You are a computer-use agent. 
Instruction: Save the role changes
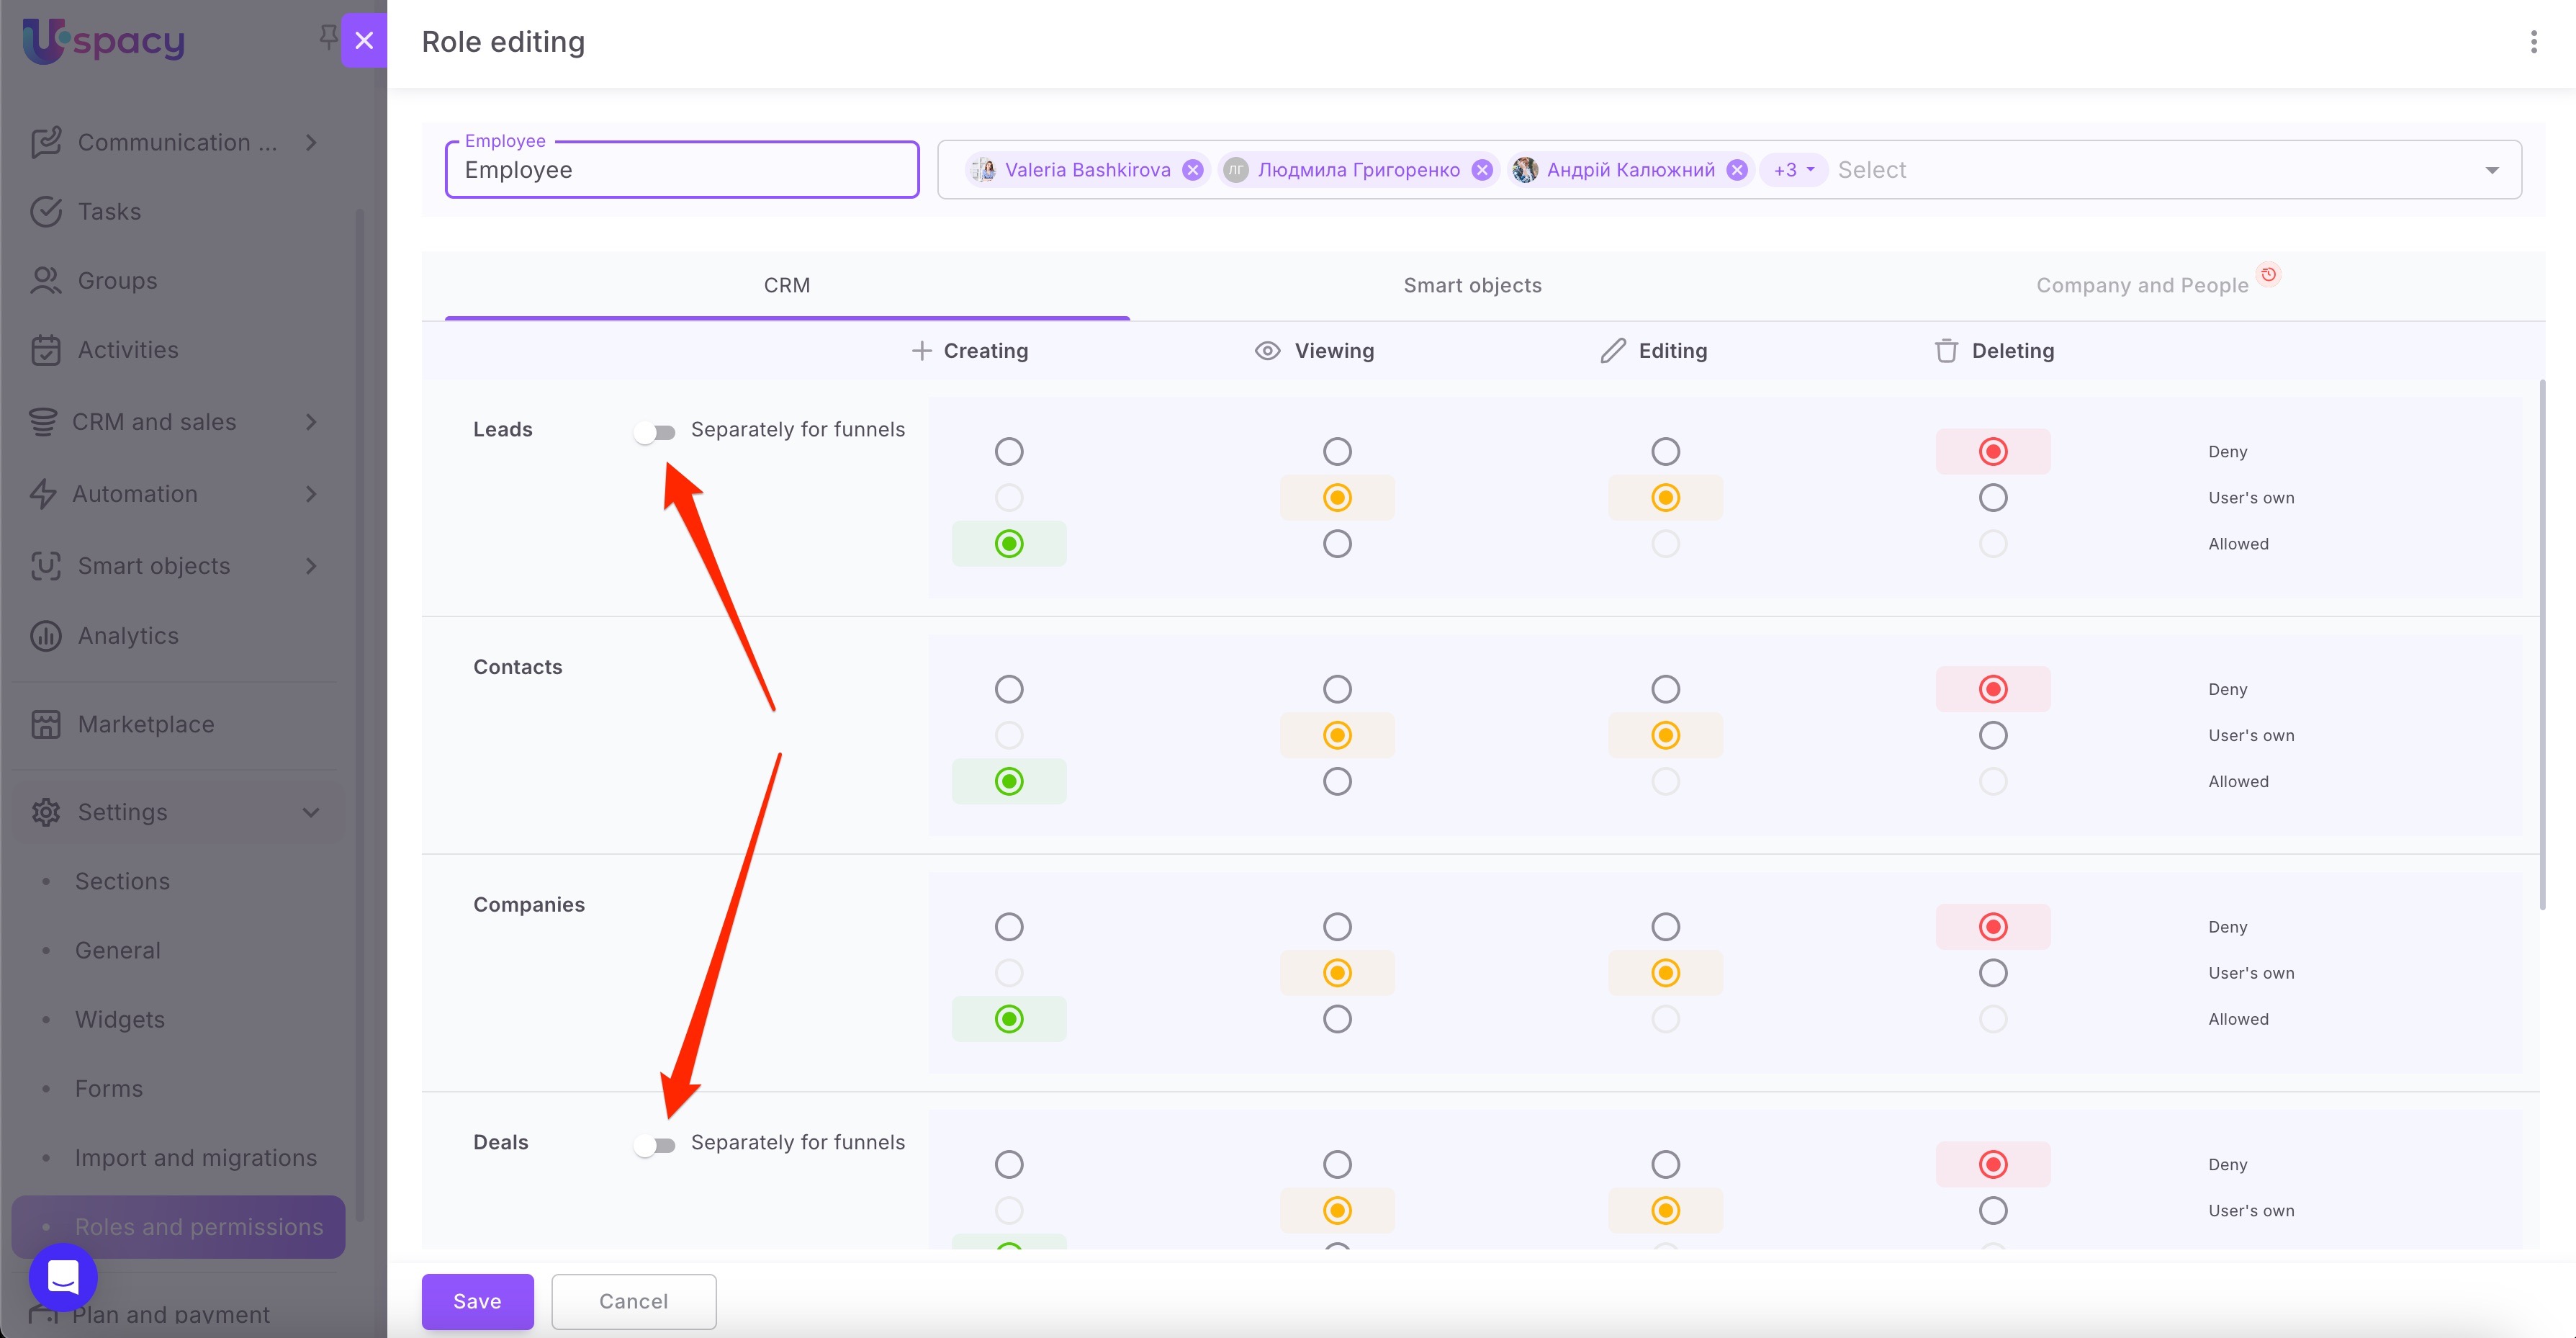pyautogui.click(x=477, y=1301)
